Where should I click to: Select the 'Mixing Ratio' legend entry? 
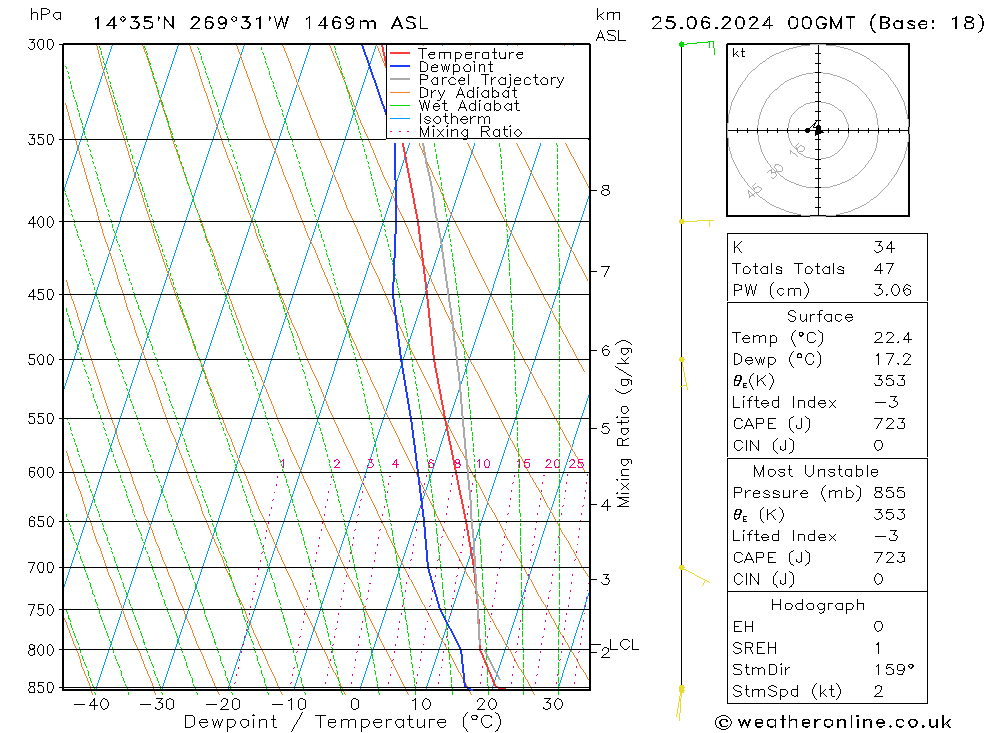tap(471, 131)
